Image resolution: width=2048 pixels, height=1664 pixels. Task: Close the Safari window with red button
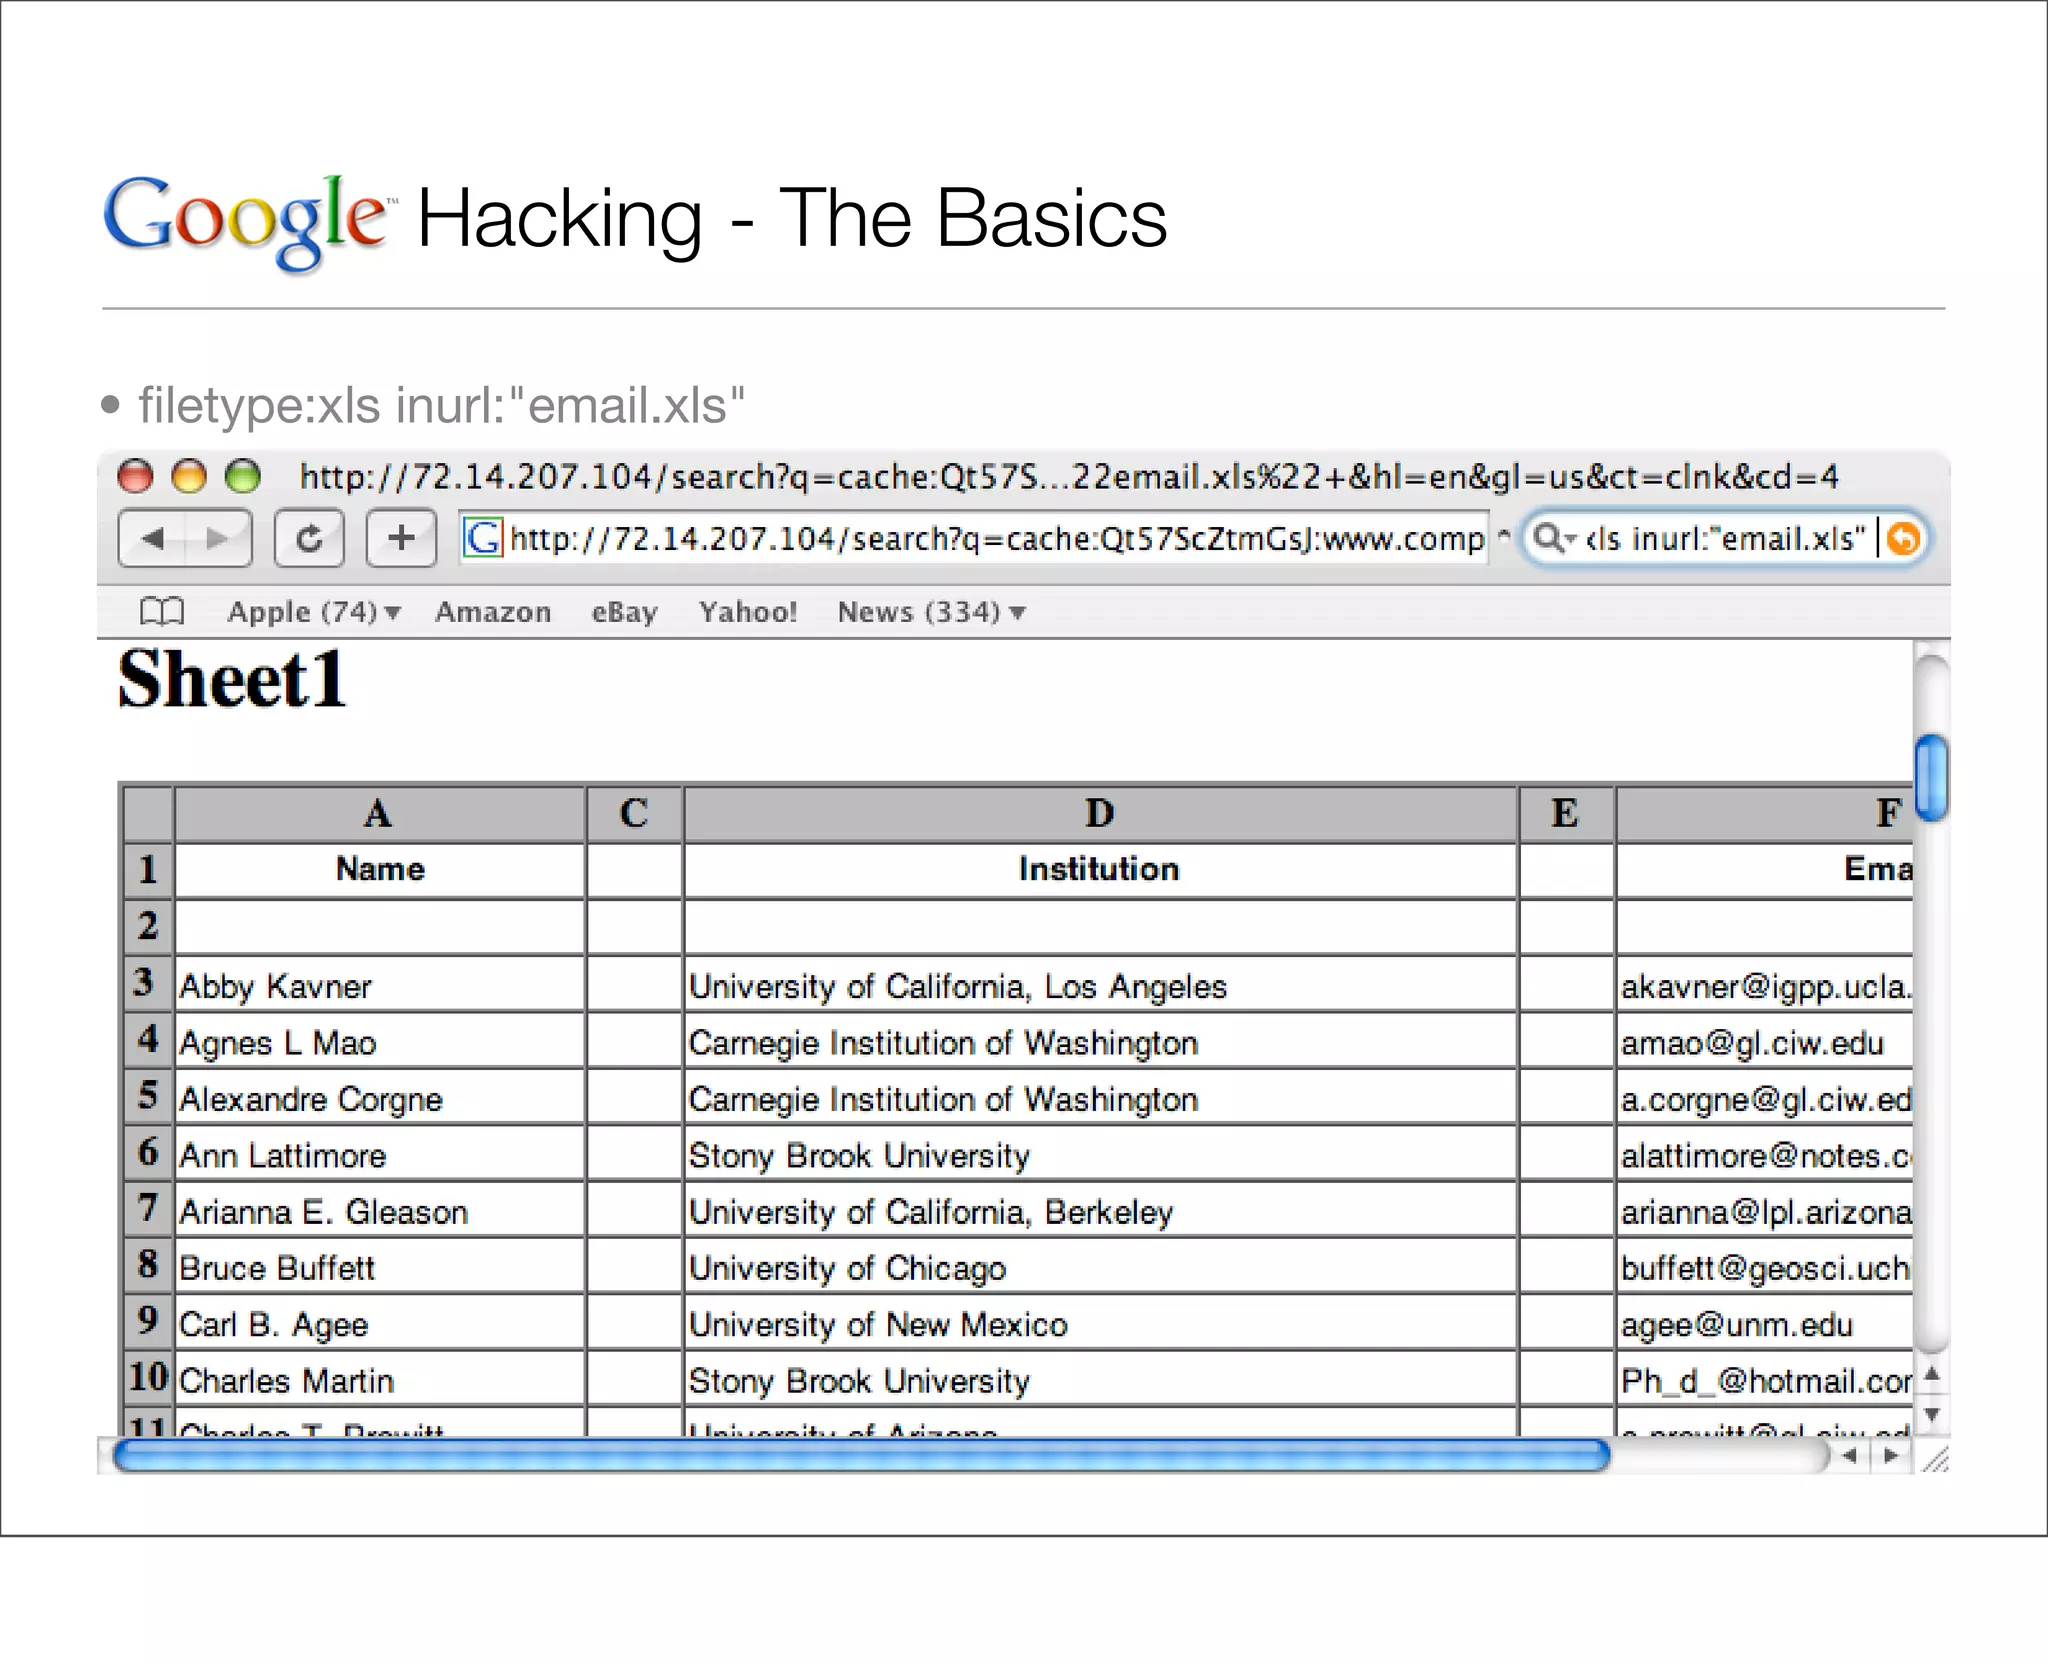[135, 476]
